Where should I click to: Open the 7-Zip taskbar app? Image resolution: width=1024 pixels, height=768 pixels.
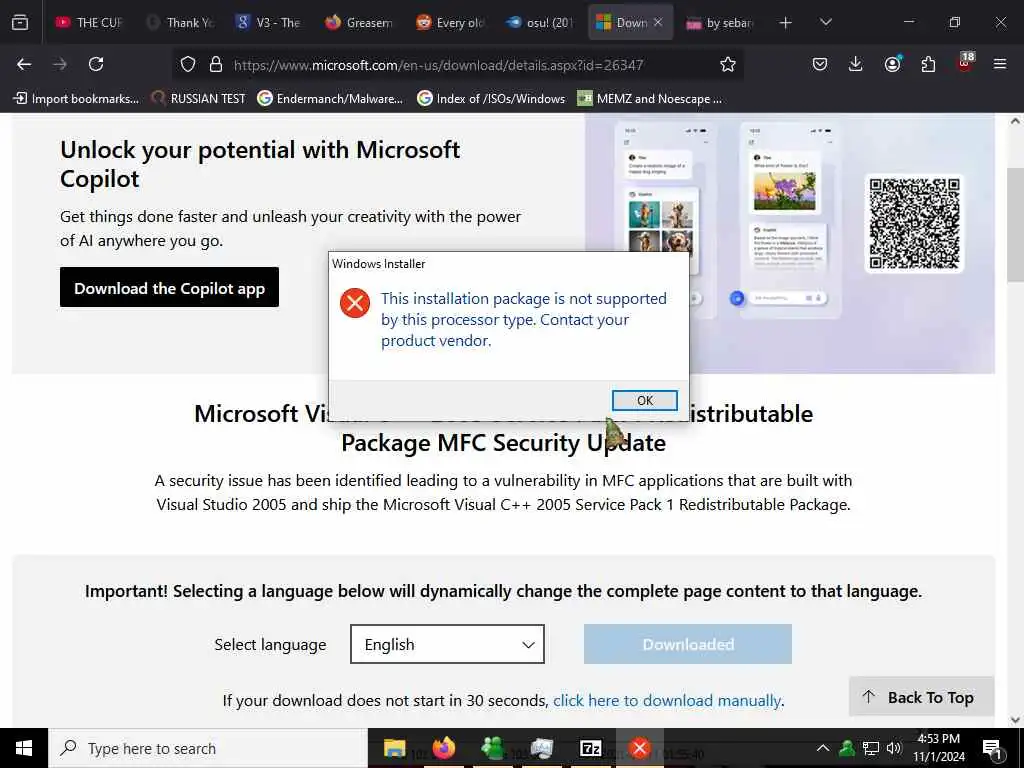coord(590,748)
